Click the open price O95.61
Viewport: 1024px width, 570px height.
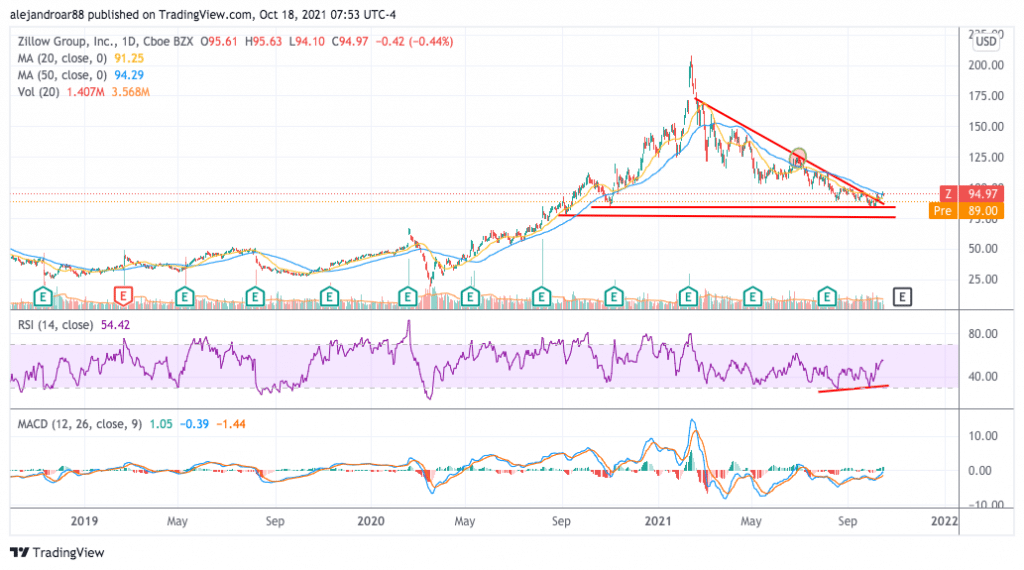point(219,41)
